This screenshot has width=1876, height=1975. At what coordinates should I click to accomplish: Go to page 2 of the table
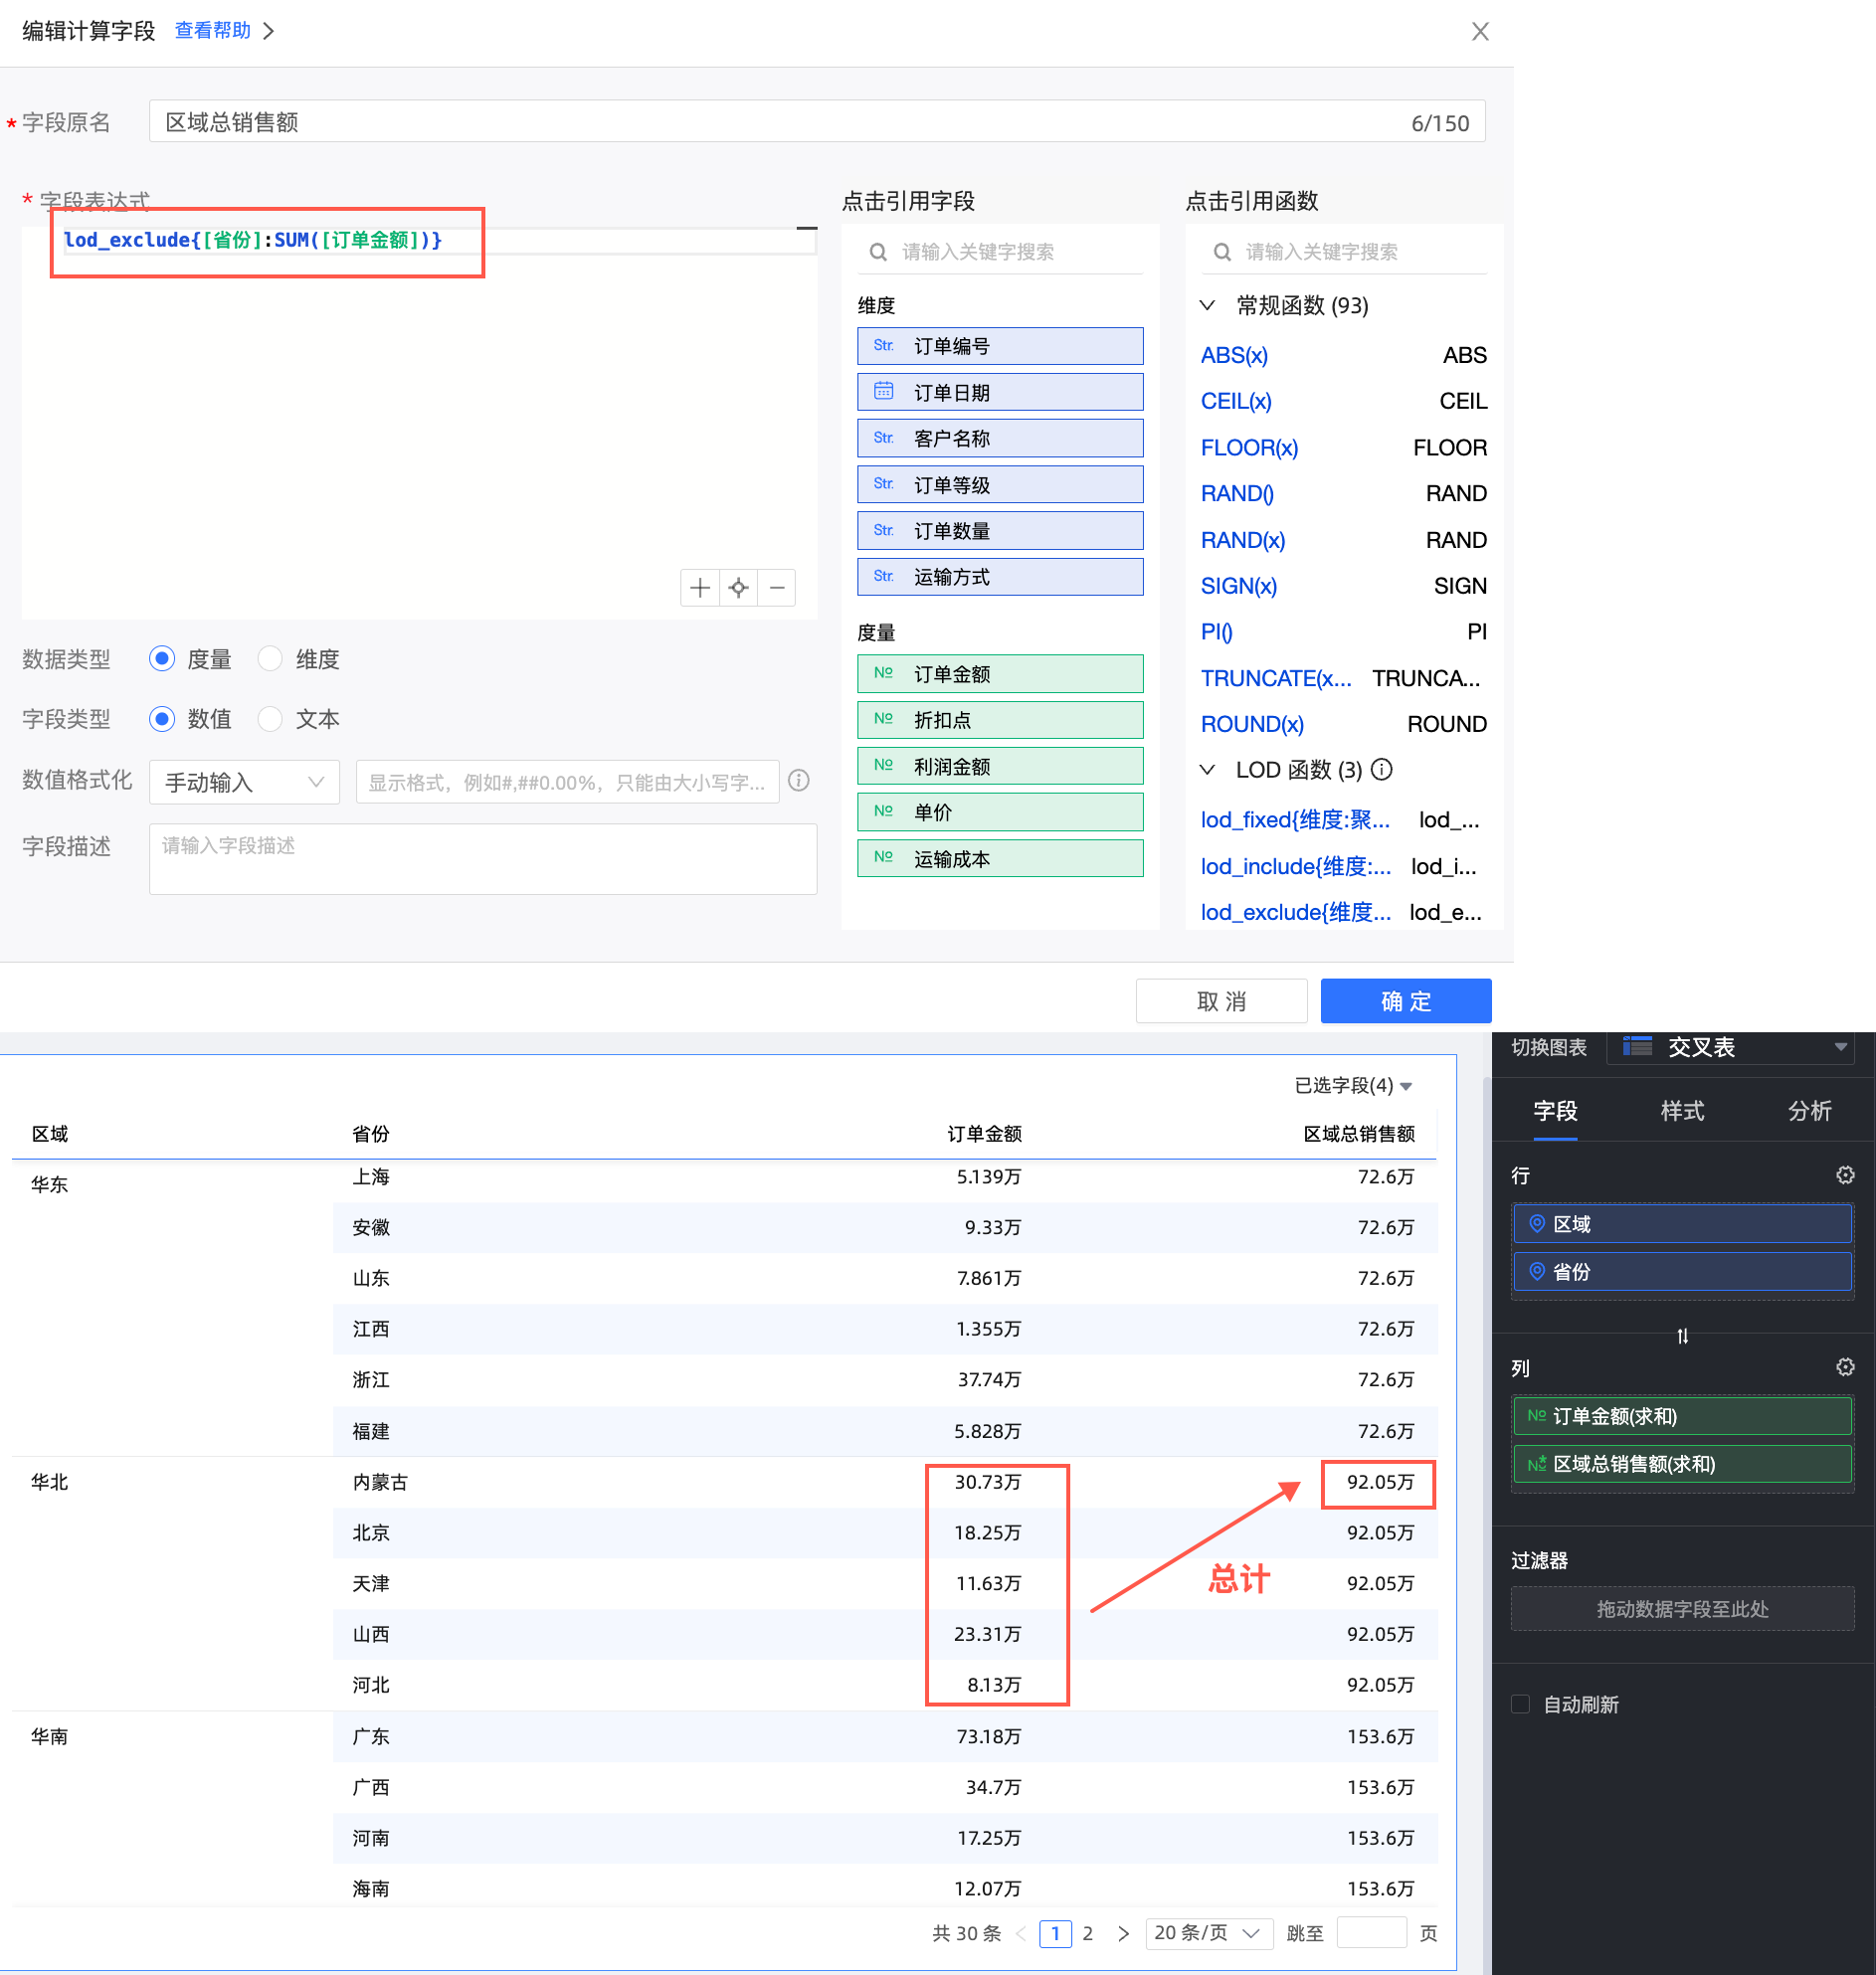pyautogui.click(x=1088, y=1934)
